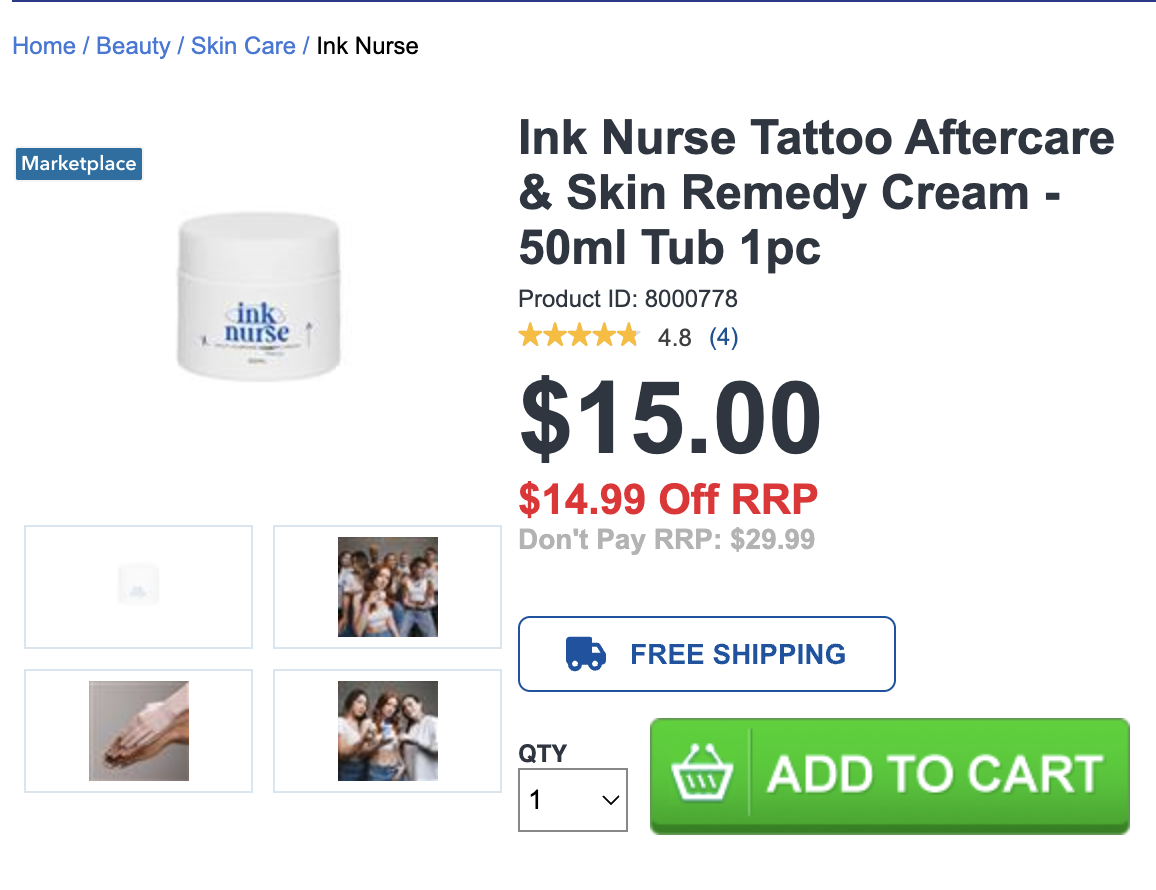Open the QTY dropdown
Image resolution: width=1156 pixels, height=890 pixels.
pos(573,800)
